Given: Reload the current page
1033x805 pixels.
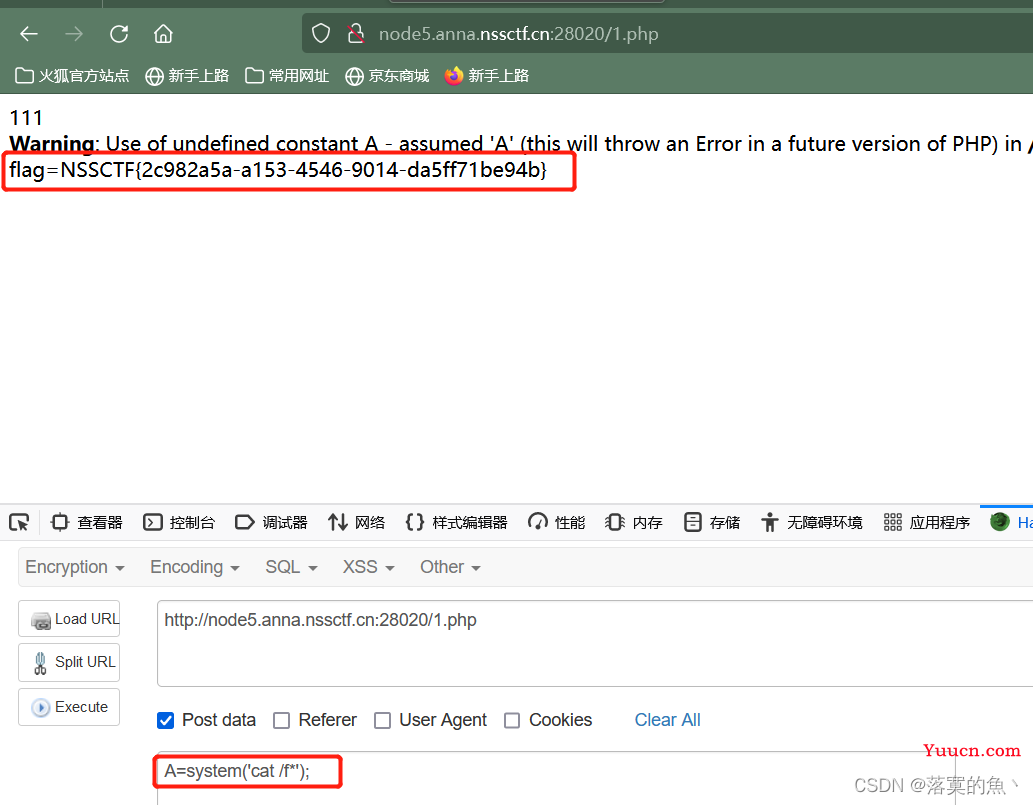Looking at the screenshot, I should pyautogui.click(x=119, y=34).
